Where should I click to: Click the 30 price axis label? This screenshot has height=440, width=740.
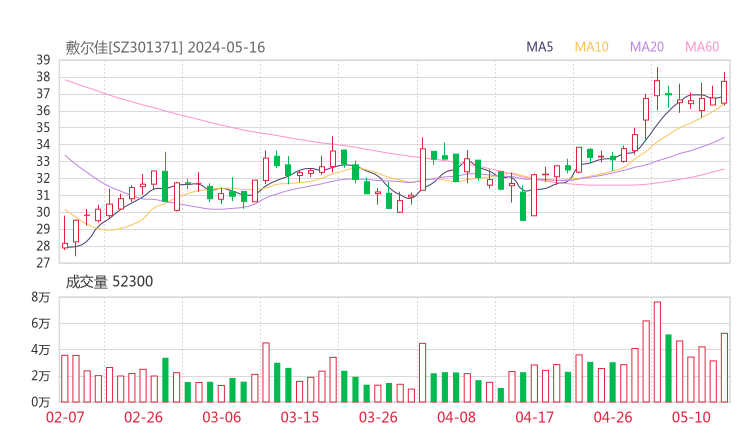pyautogui.click(x=43, y=212)
